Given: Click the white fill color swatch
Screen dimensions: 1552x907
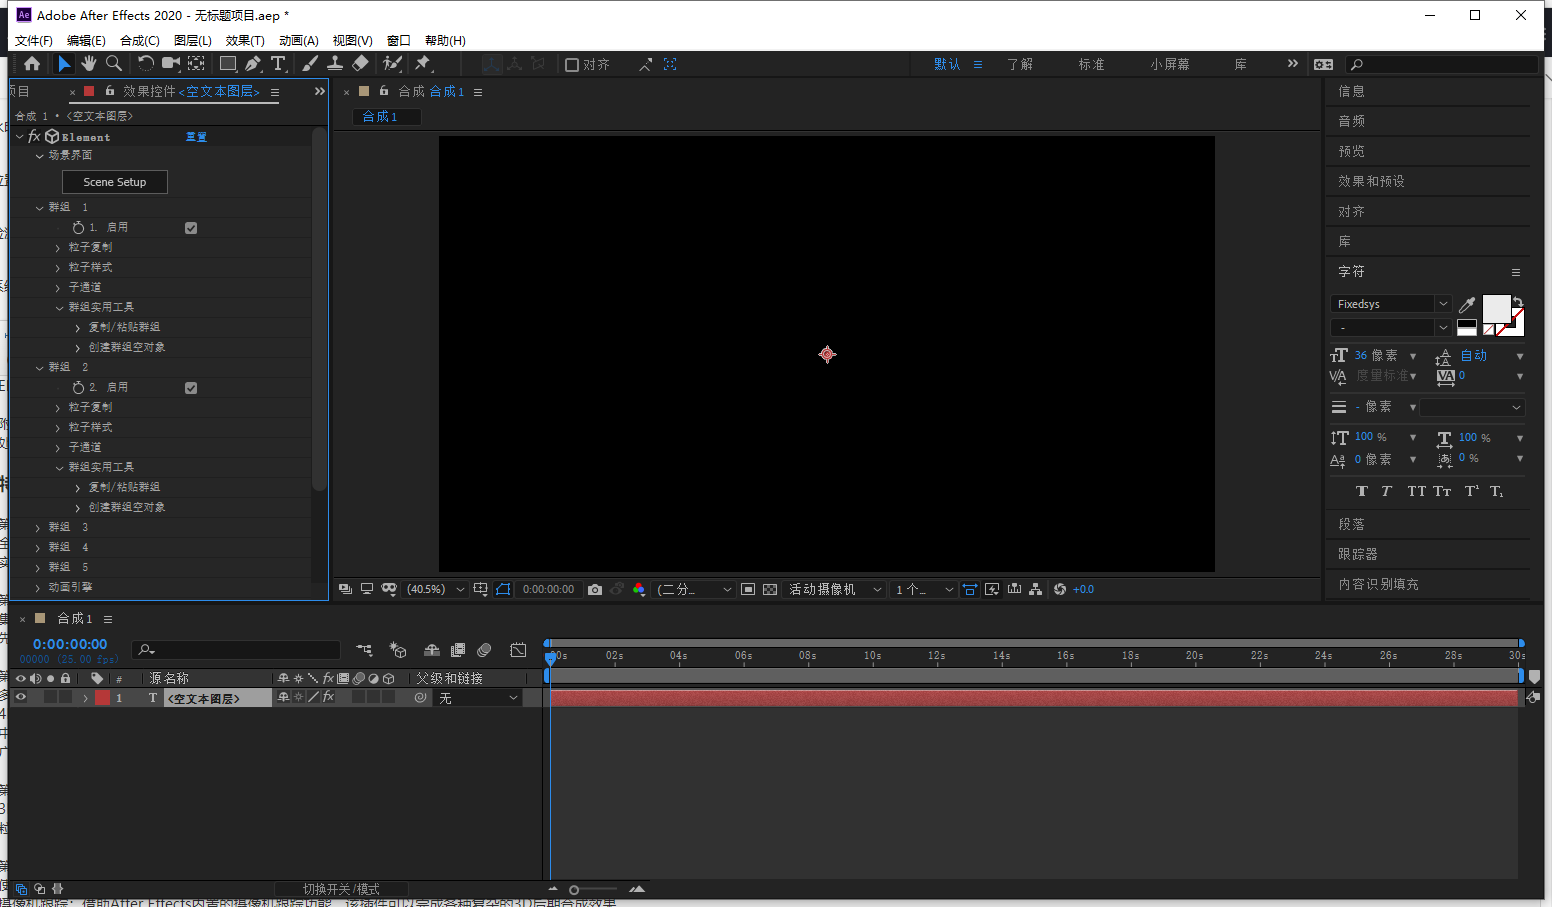Looking at the screenshot, I should tap(1496, 309).
